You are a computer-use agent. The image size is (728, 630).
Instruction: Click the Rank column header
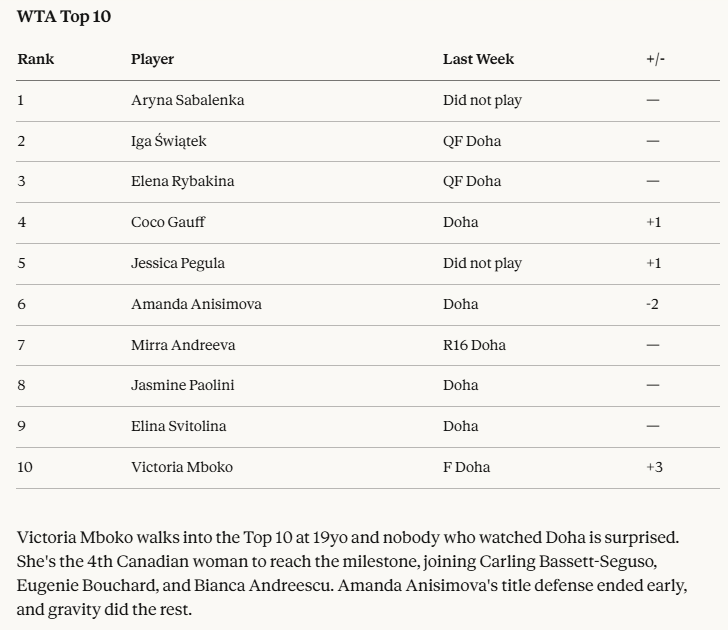coord(36,59)
